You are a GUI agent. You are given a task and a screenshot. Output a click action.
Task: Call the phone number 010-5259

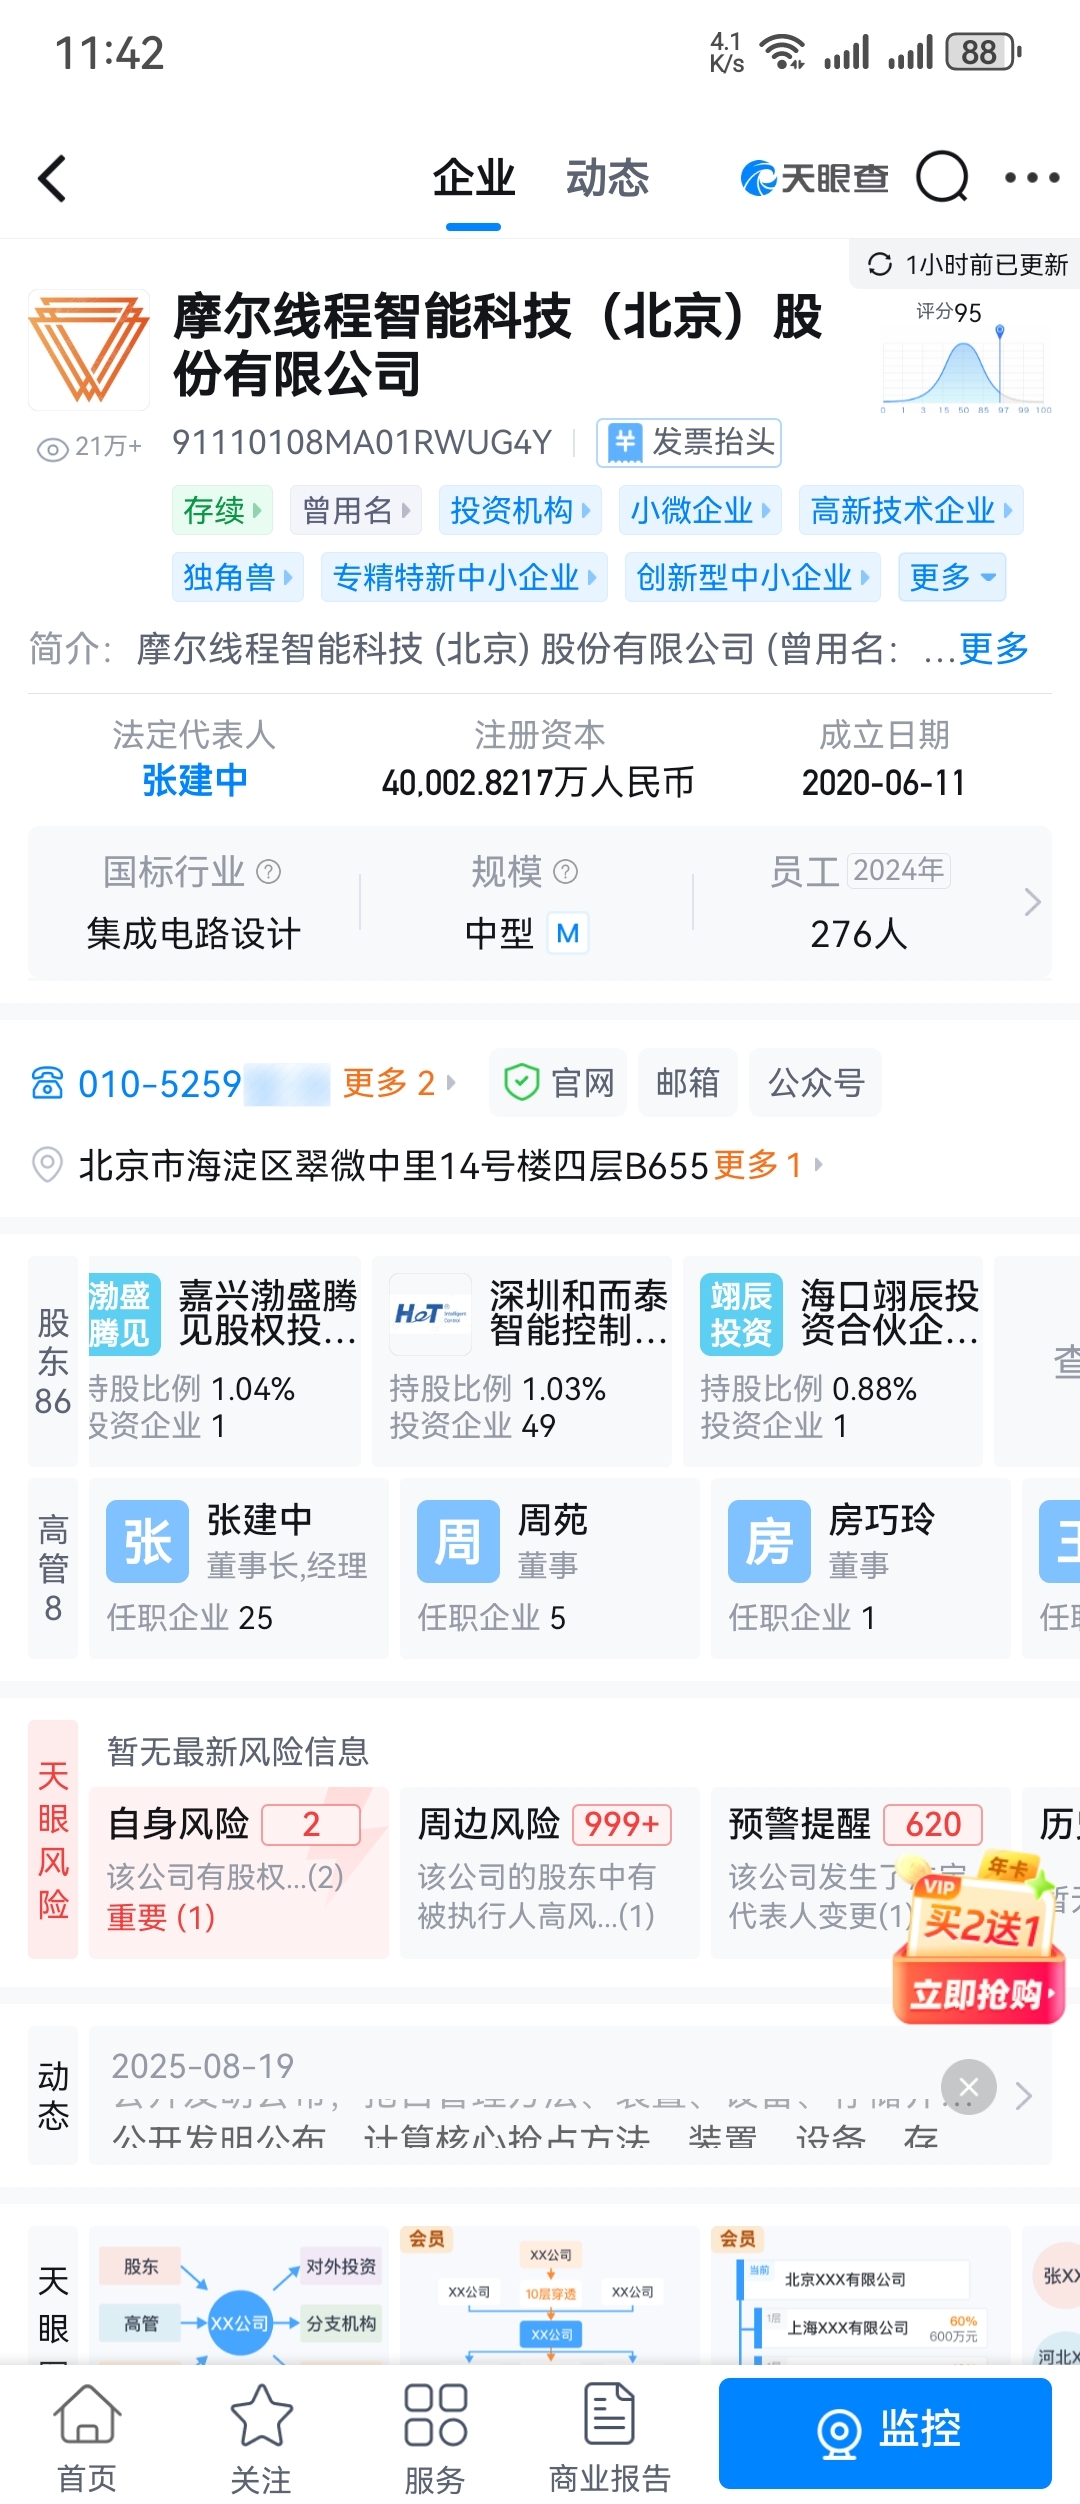point(203,1083)
